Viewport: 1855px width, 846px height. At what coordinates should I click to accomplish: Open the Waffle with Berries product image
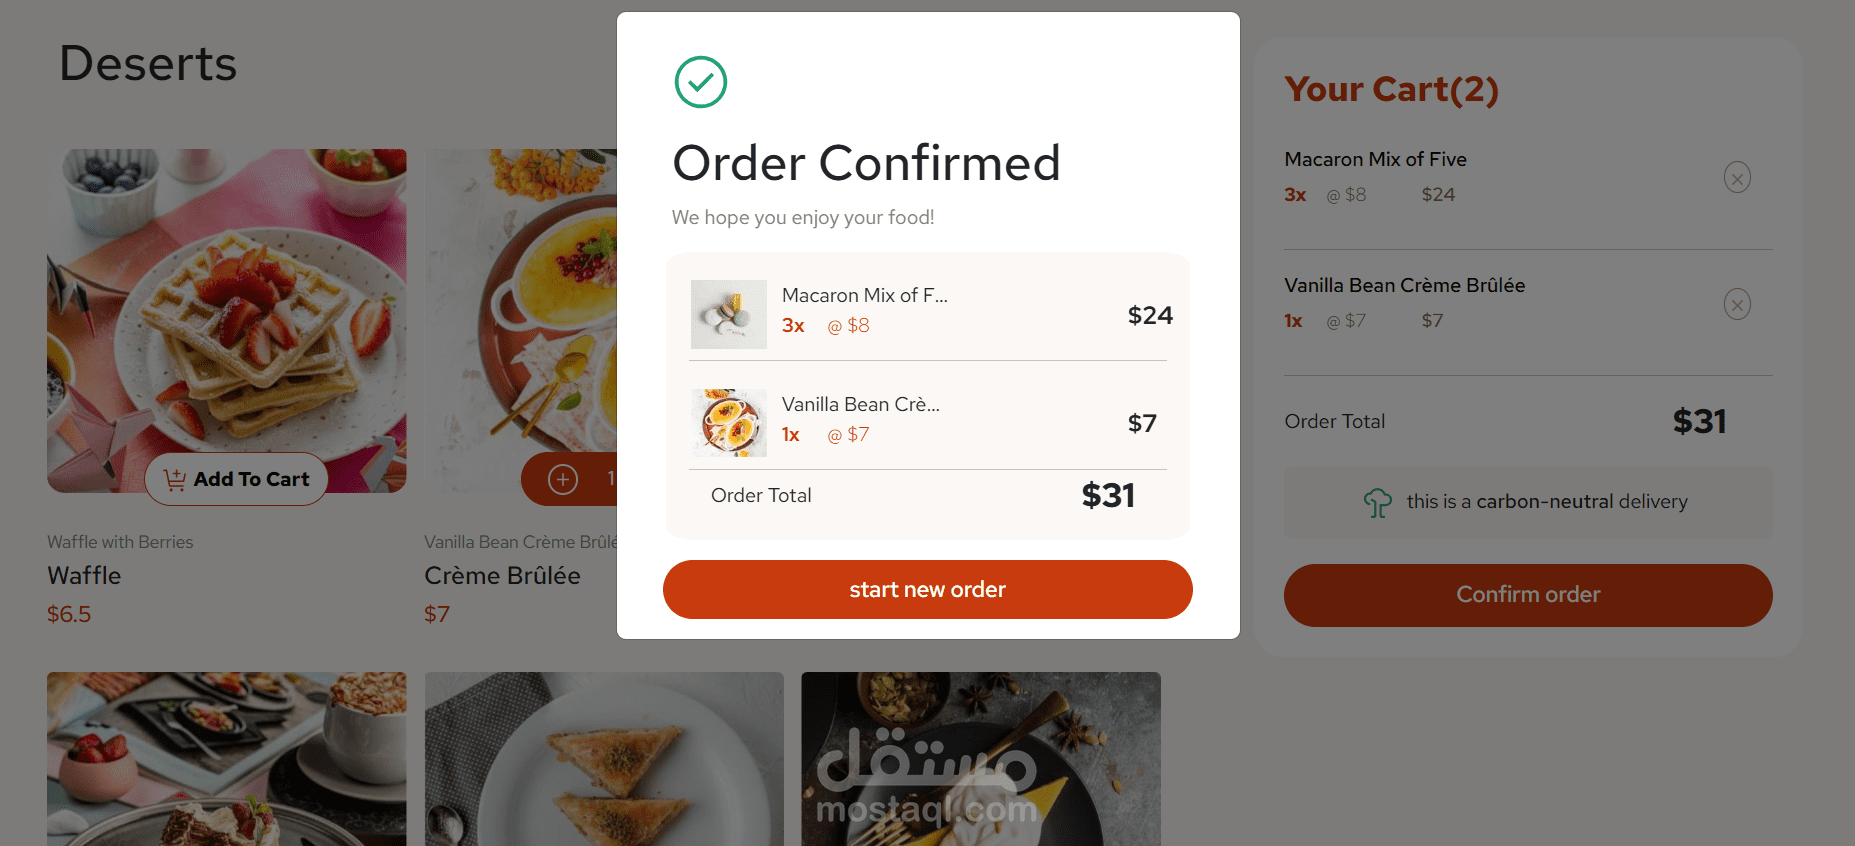227,300
